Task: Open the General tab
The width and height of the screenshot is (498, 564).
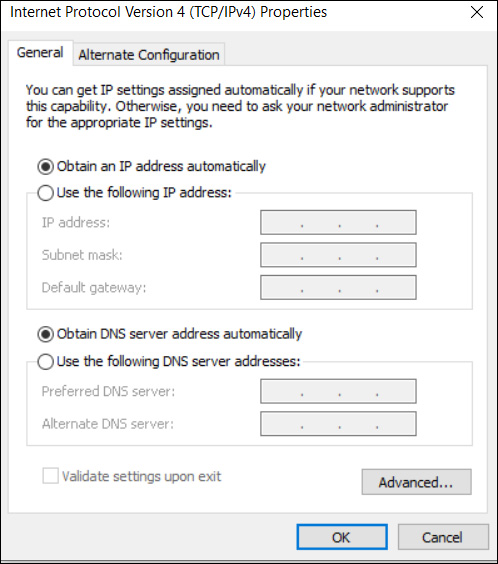Action: (40, 53)
